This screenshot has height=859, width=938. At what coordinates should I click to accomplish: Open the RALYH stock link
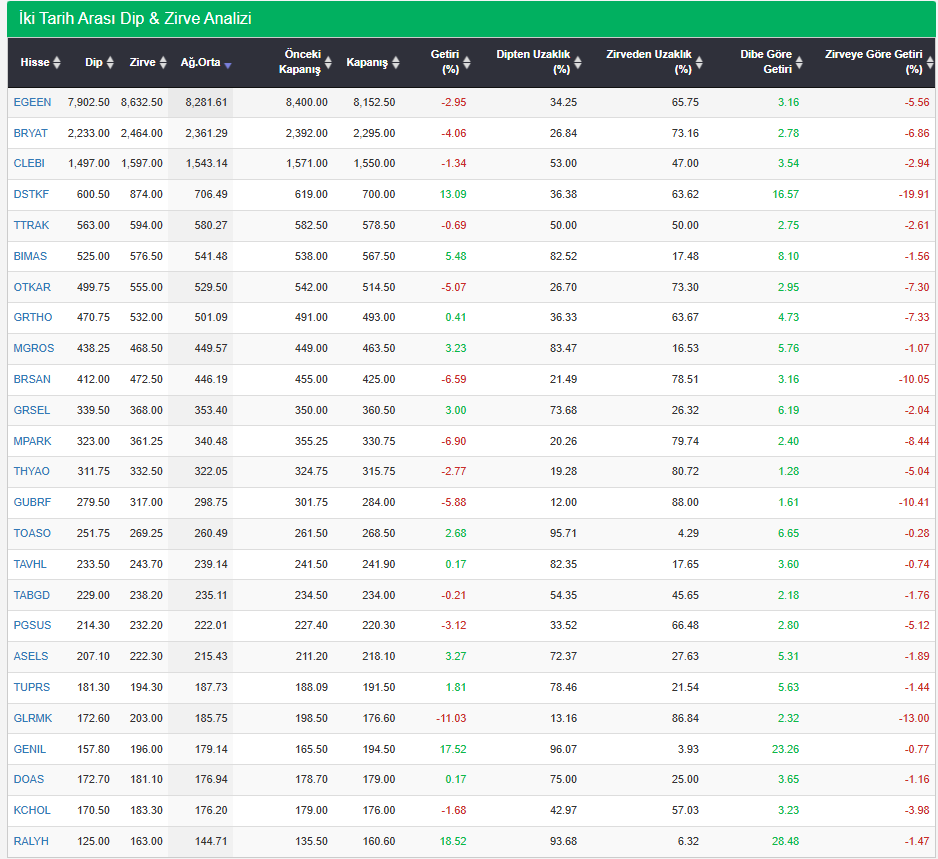(x=31, y=841)
